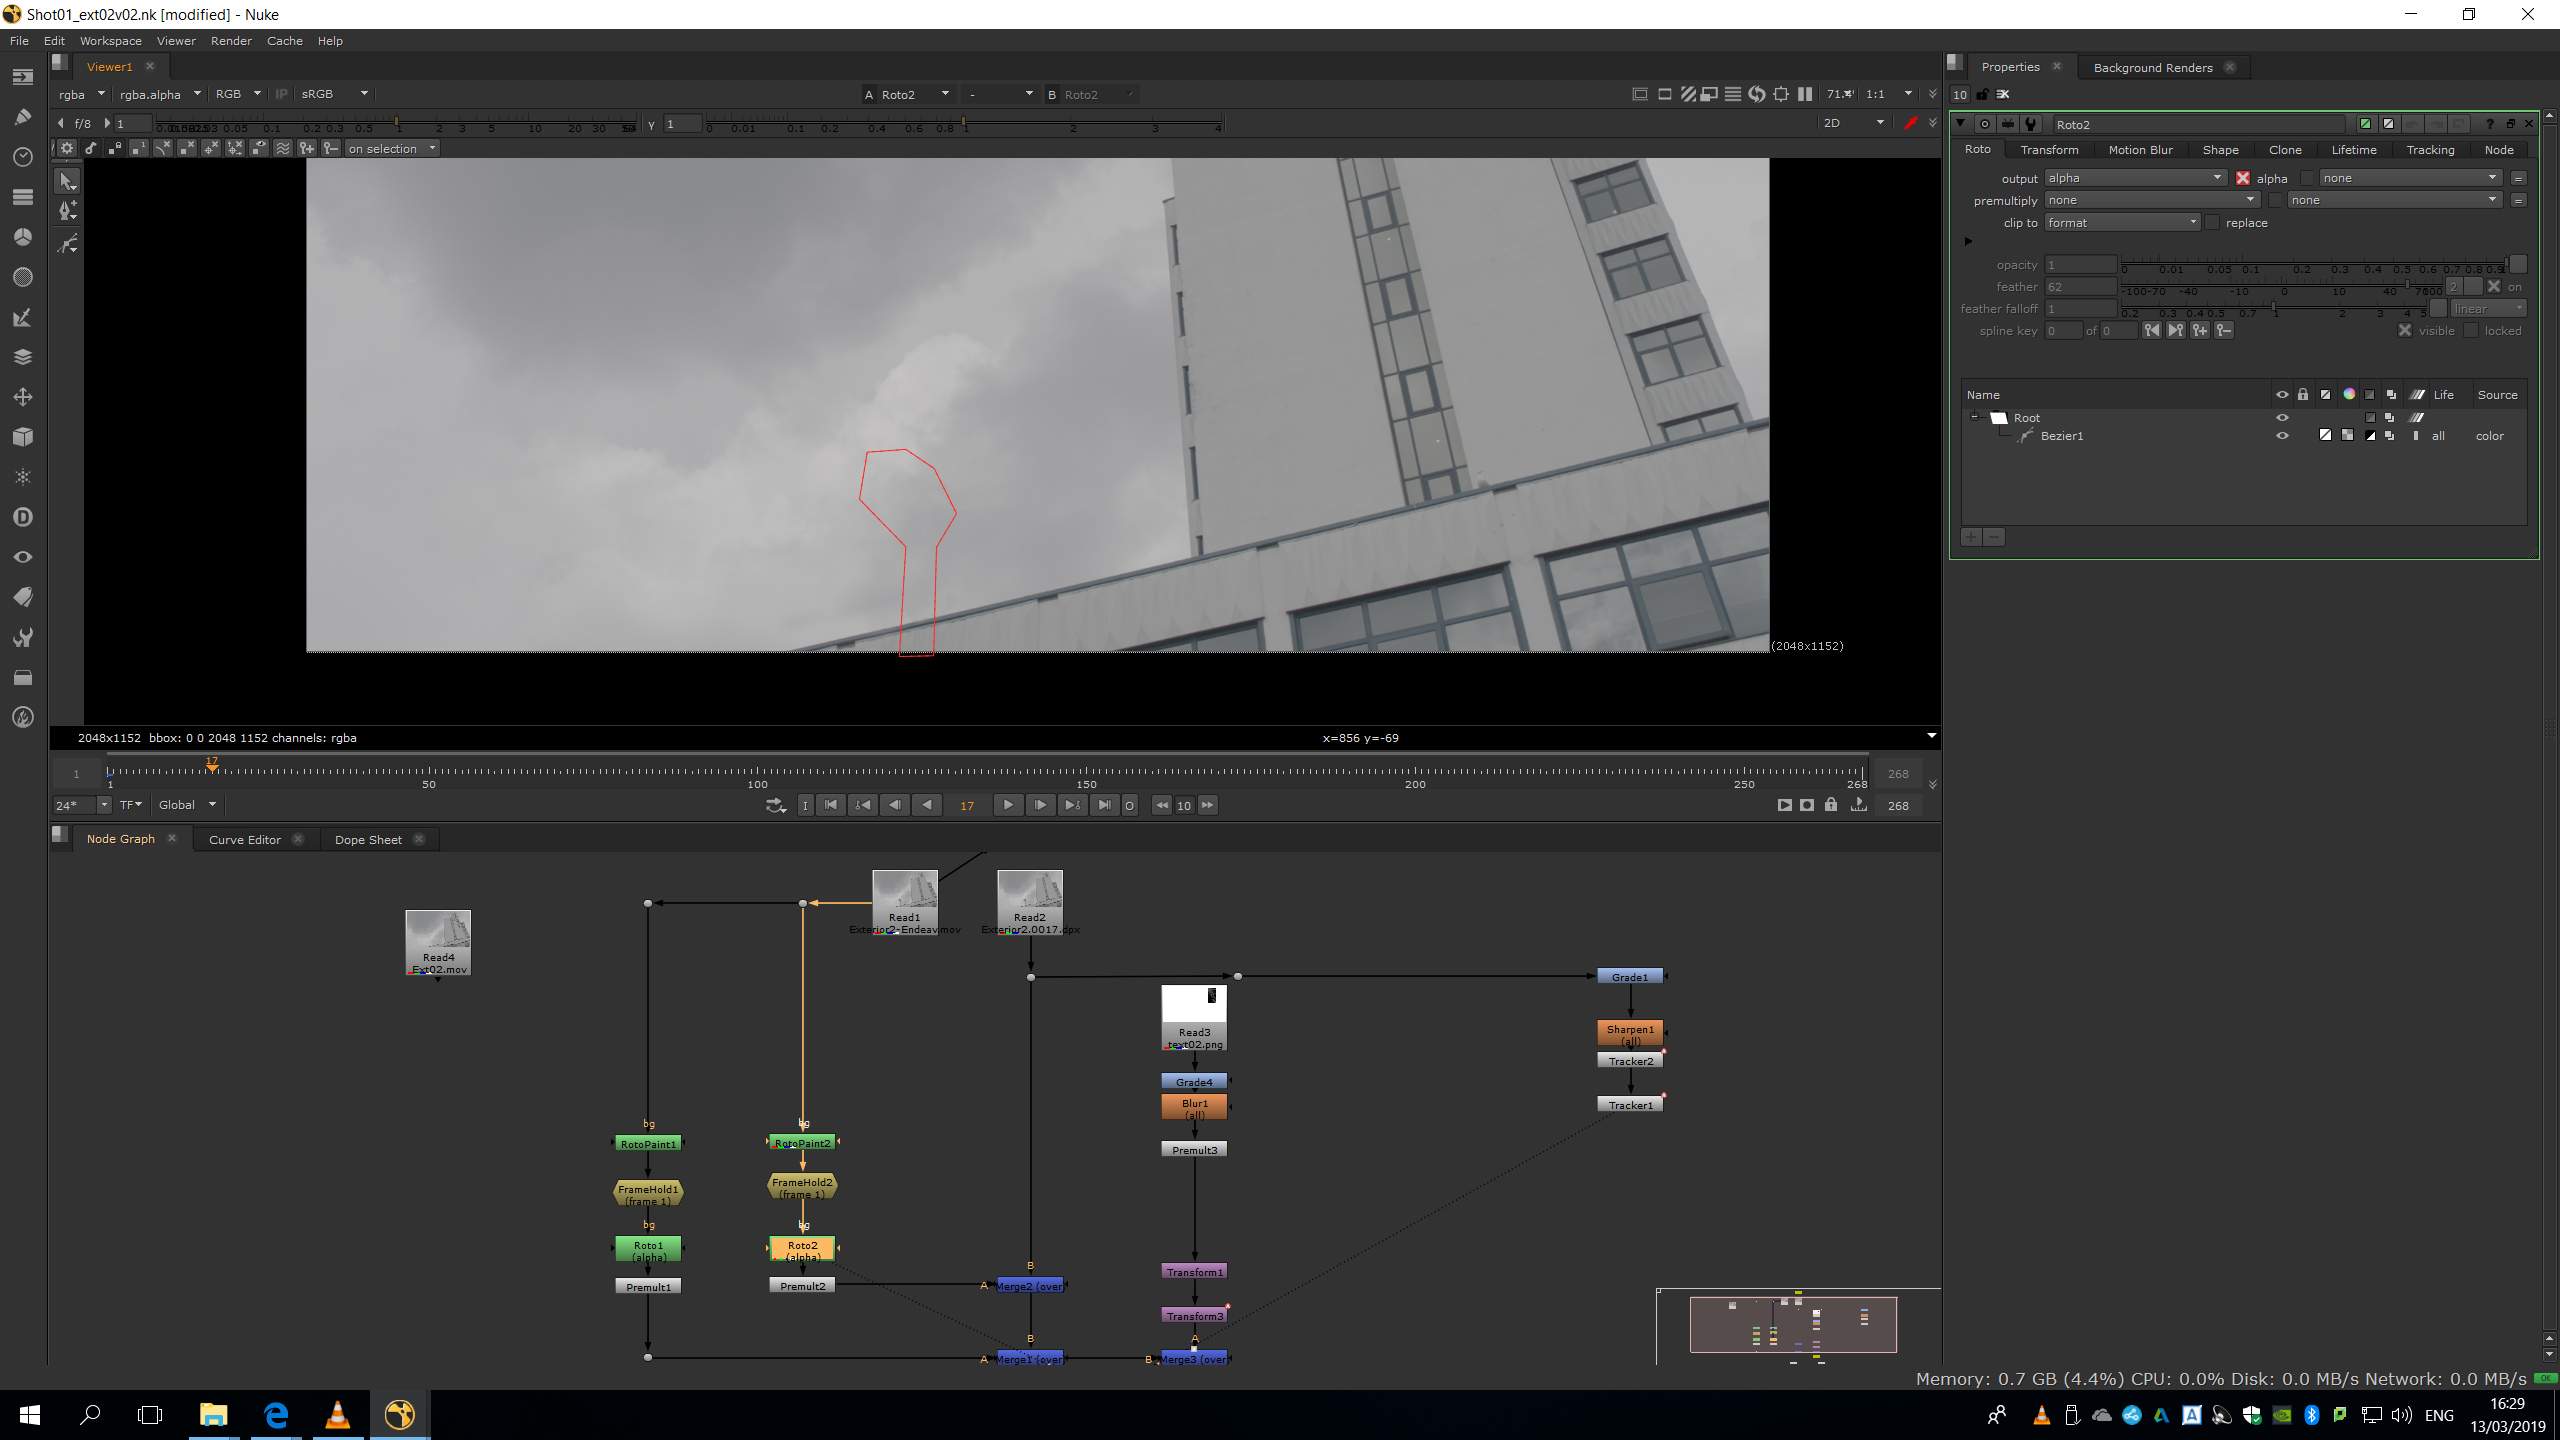Open the clip to format dropdown
2560x1440 pixels.
(2122, 223)
